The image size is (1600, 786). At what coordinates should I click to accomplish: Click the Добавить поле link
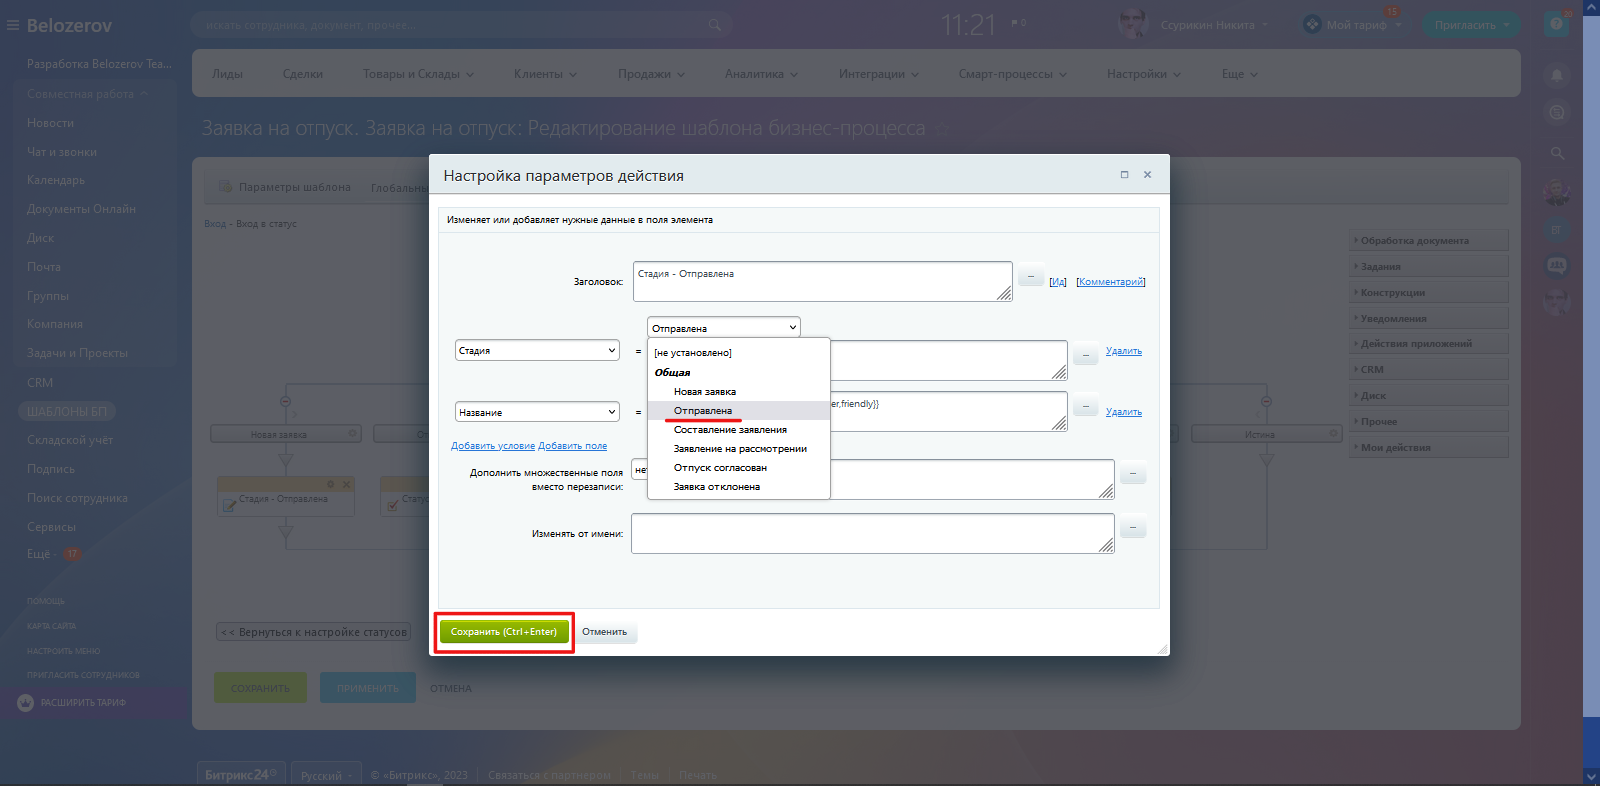coord(573,446)
